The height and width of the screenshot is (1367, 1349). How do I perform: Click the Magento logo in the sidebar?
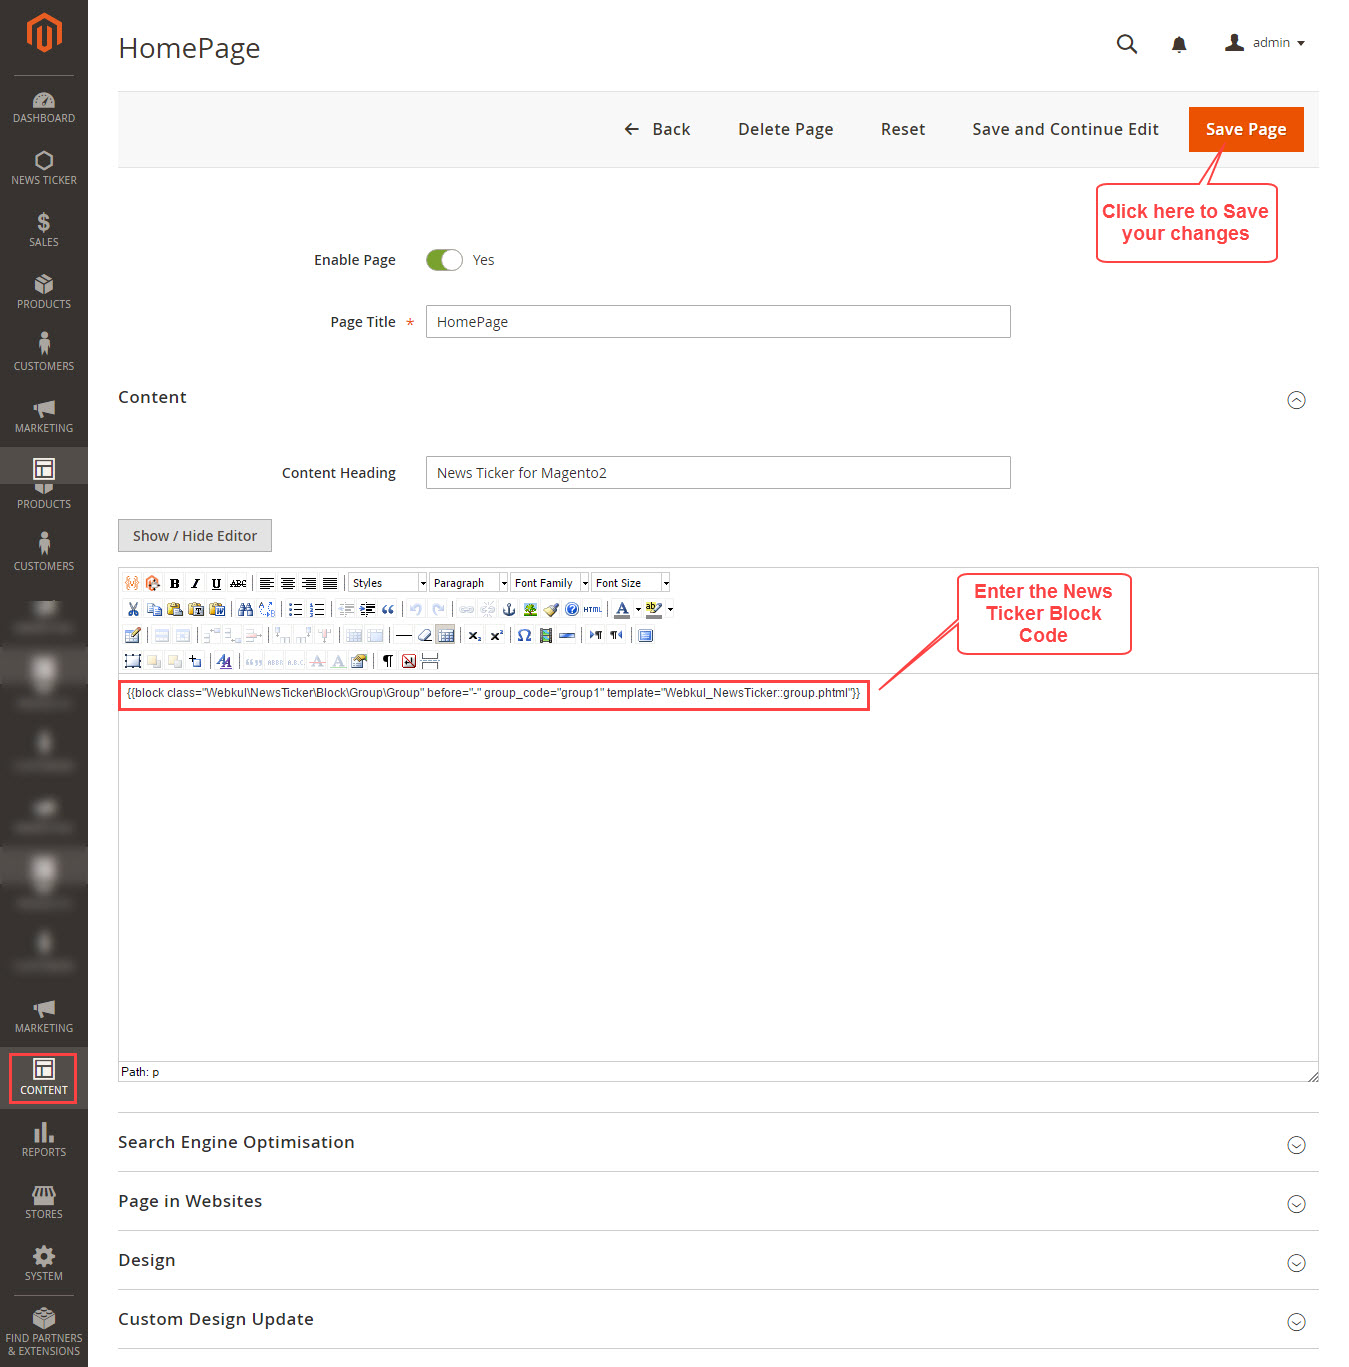(x=44, y=32)
